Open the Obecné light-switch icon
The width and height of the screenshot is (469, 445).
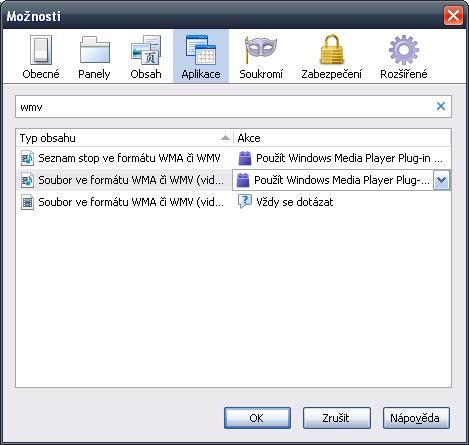click(x=41, y=50)
